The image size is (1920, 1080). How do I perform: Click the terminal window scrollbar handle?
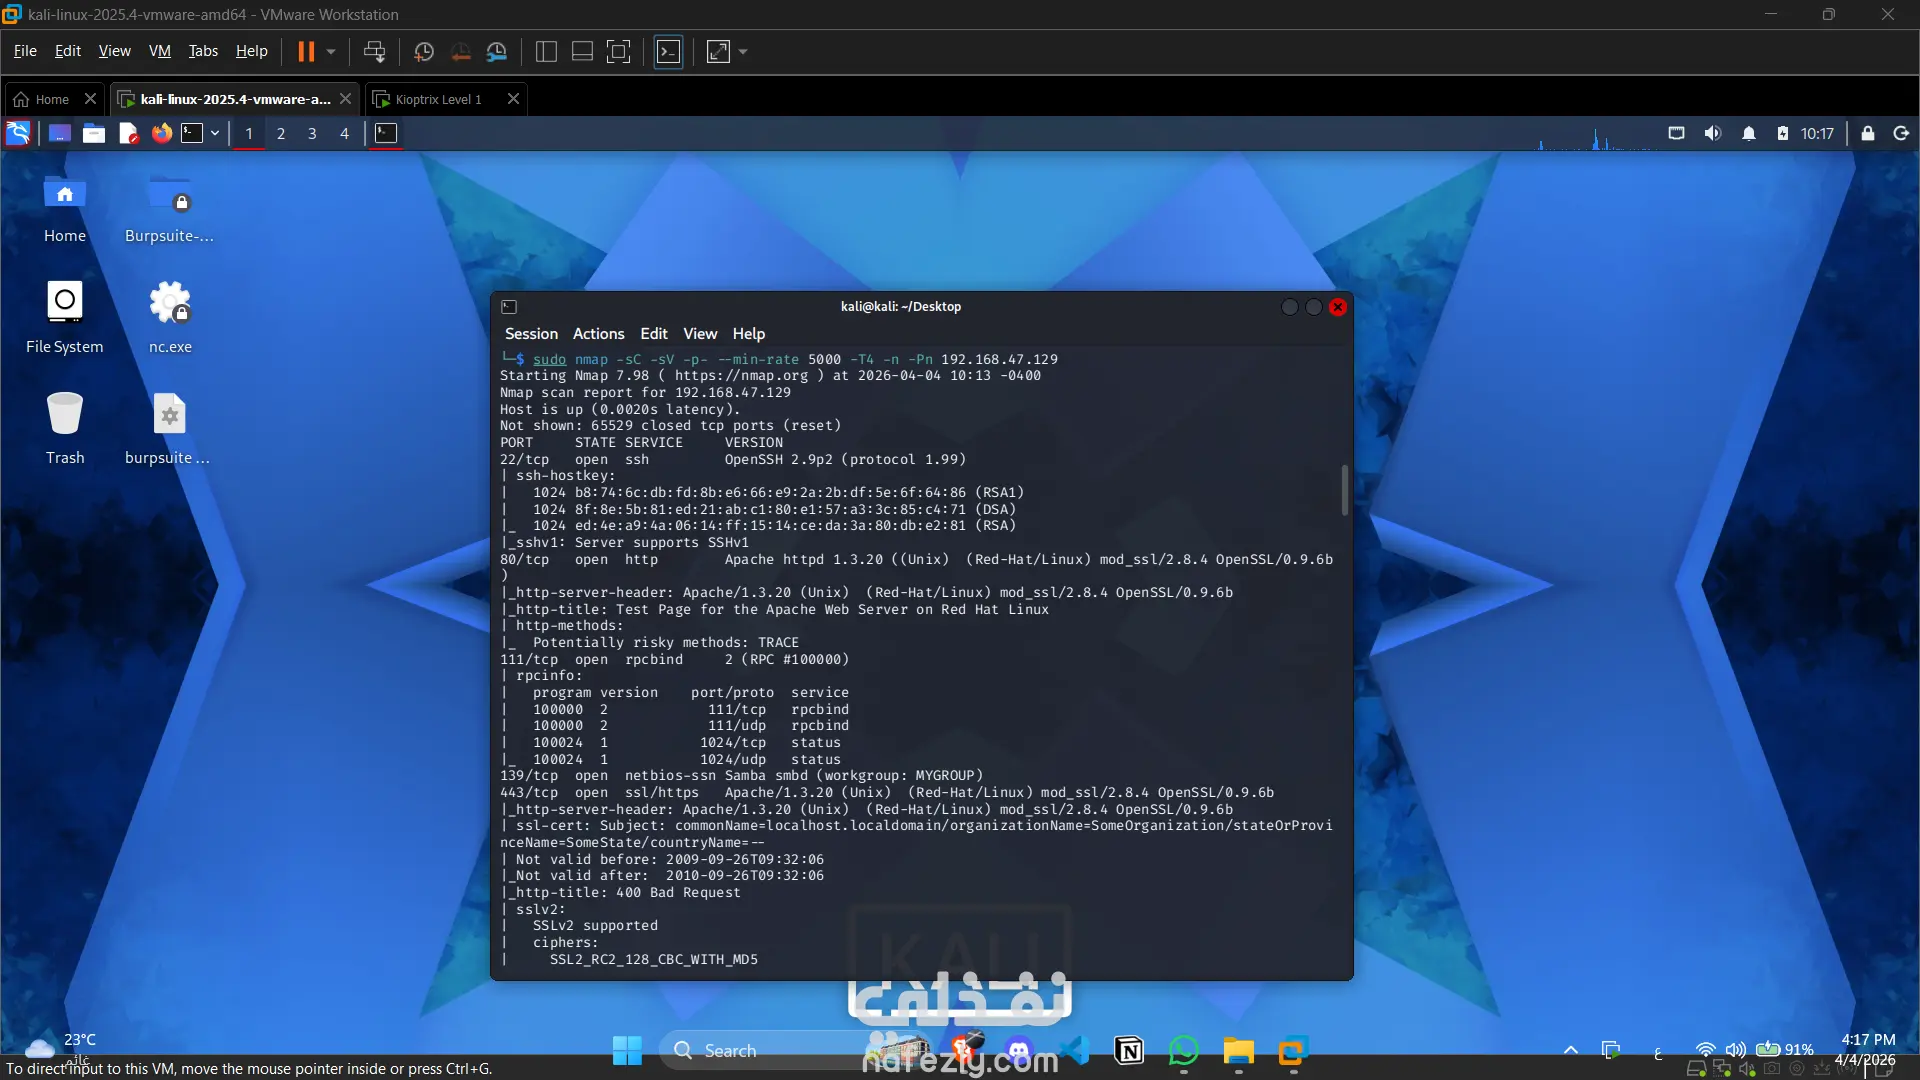(x=1345, y=490)
